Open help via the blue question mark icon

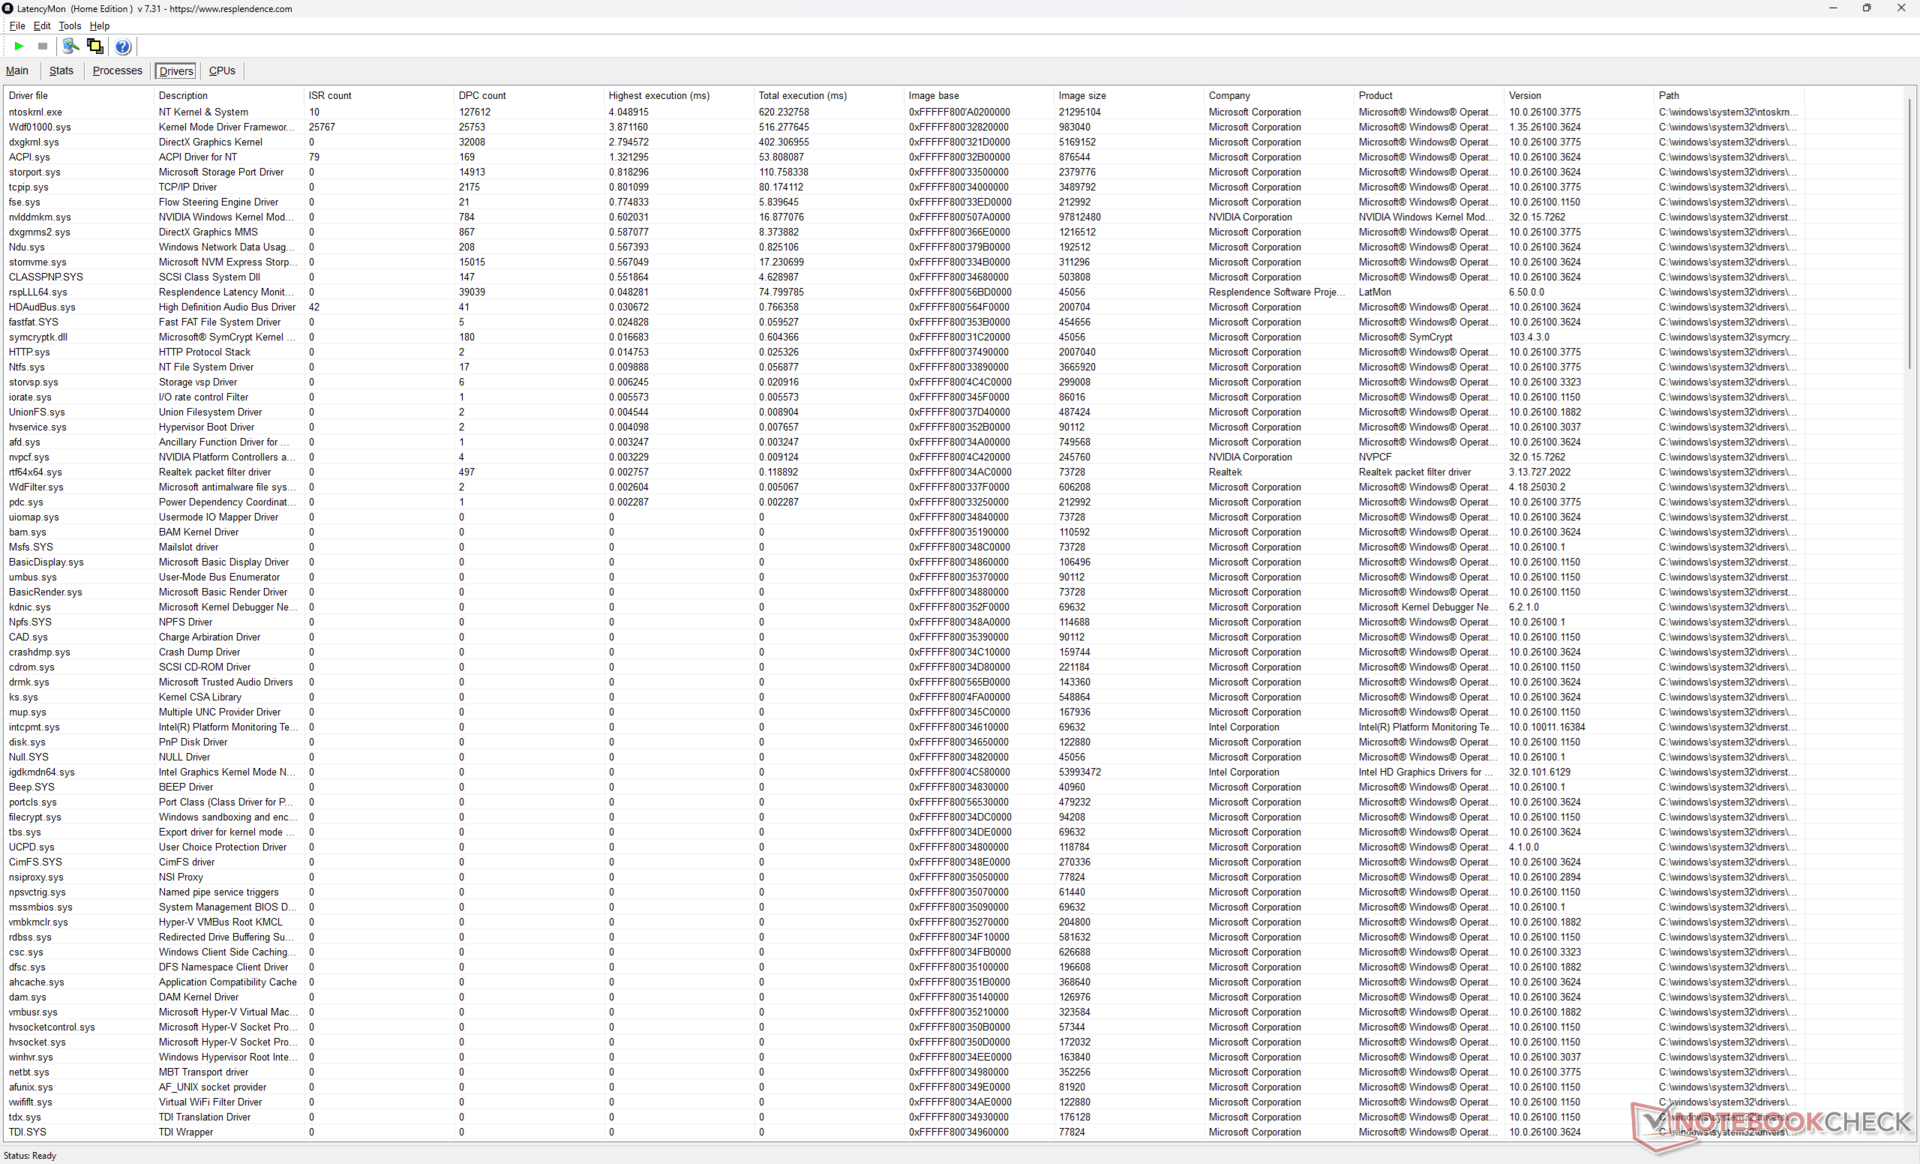[x=123, y=46]
